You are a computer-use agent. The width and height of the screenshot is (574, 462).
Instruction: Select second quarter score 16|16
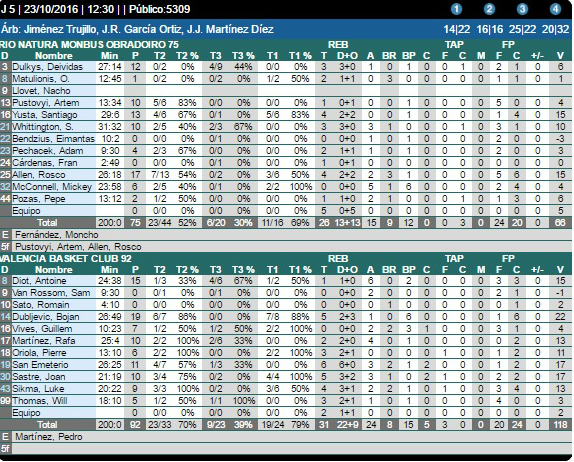pyautogui.click(x=490, y=29)
